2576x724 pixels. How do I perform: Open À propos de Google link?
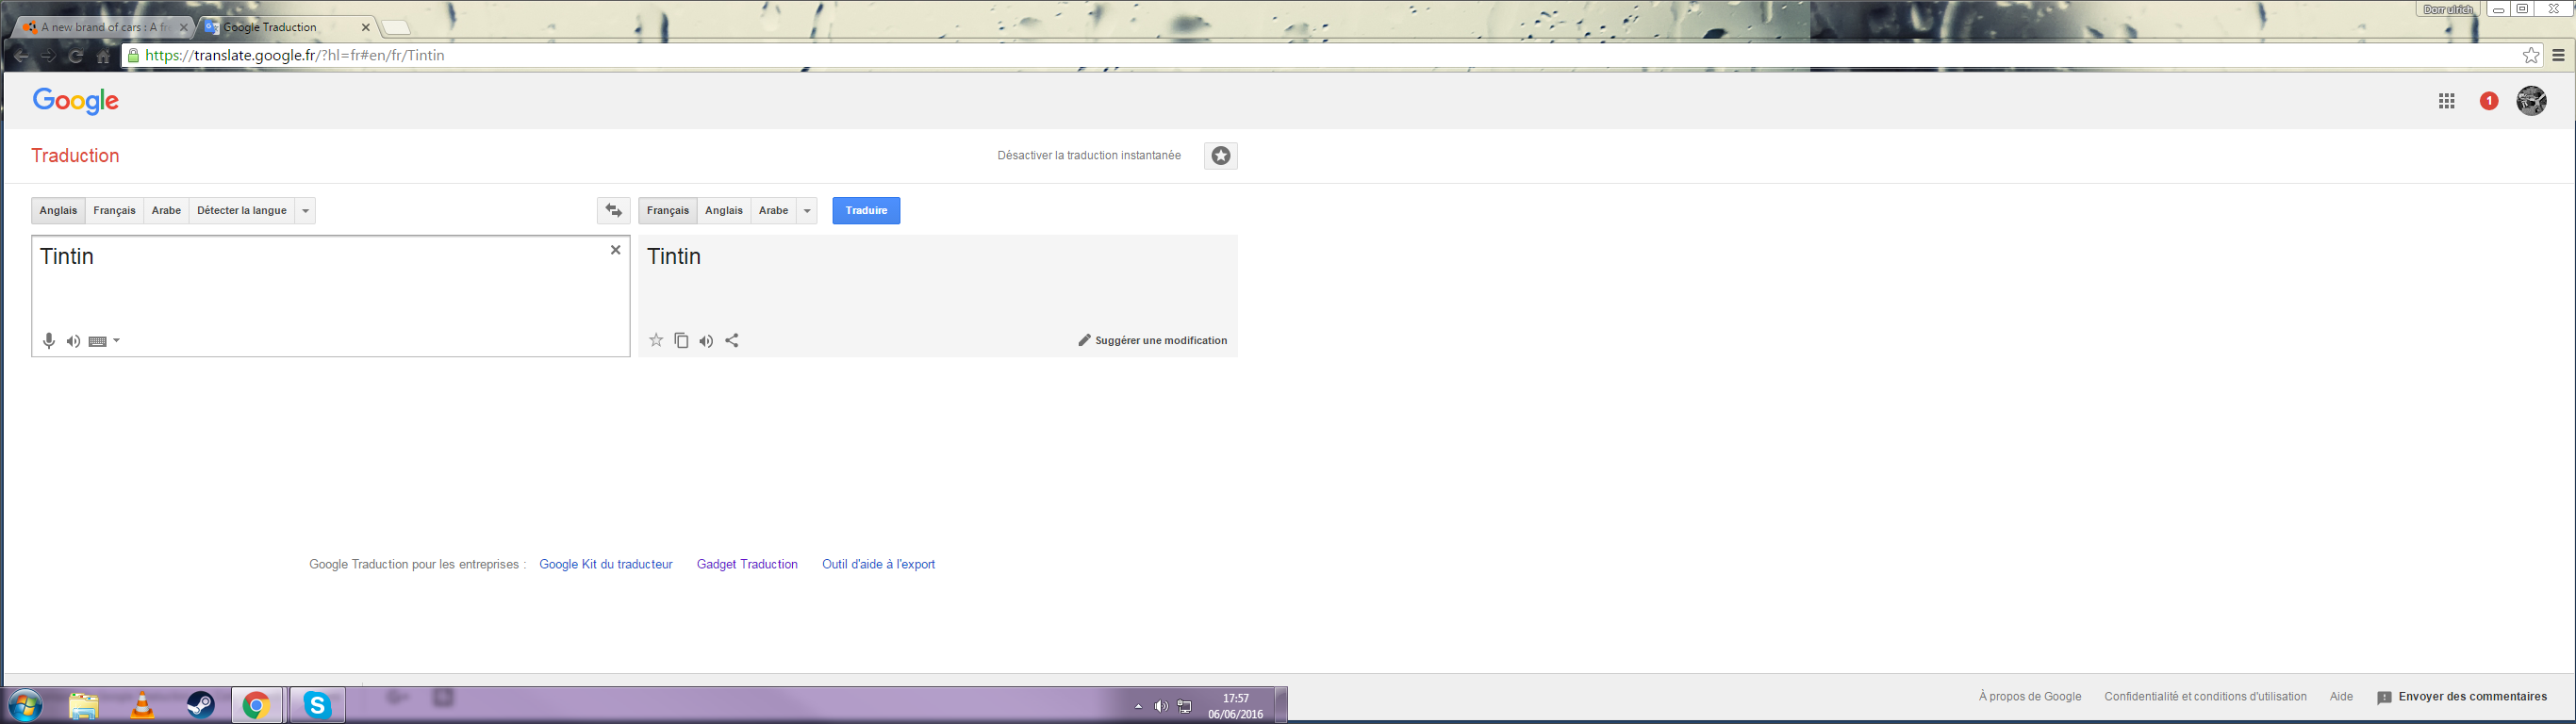click(2030, 697)
